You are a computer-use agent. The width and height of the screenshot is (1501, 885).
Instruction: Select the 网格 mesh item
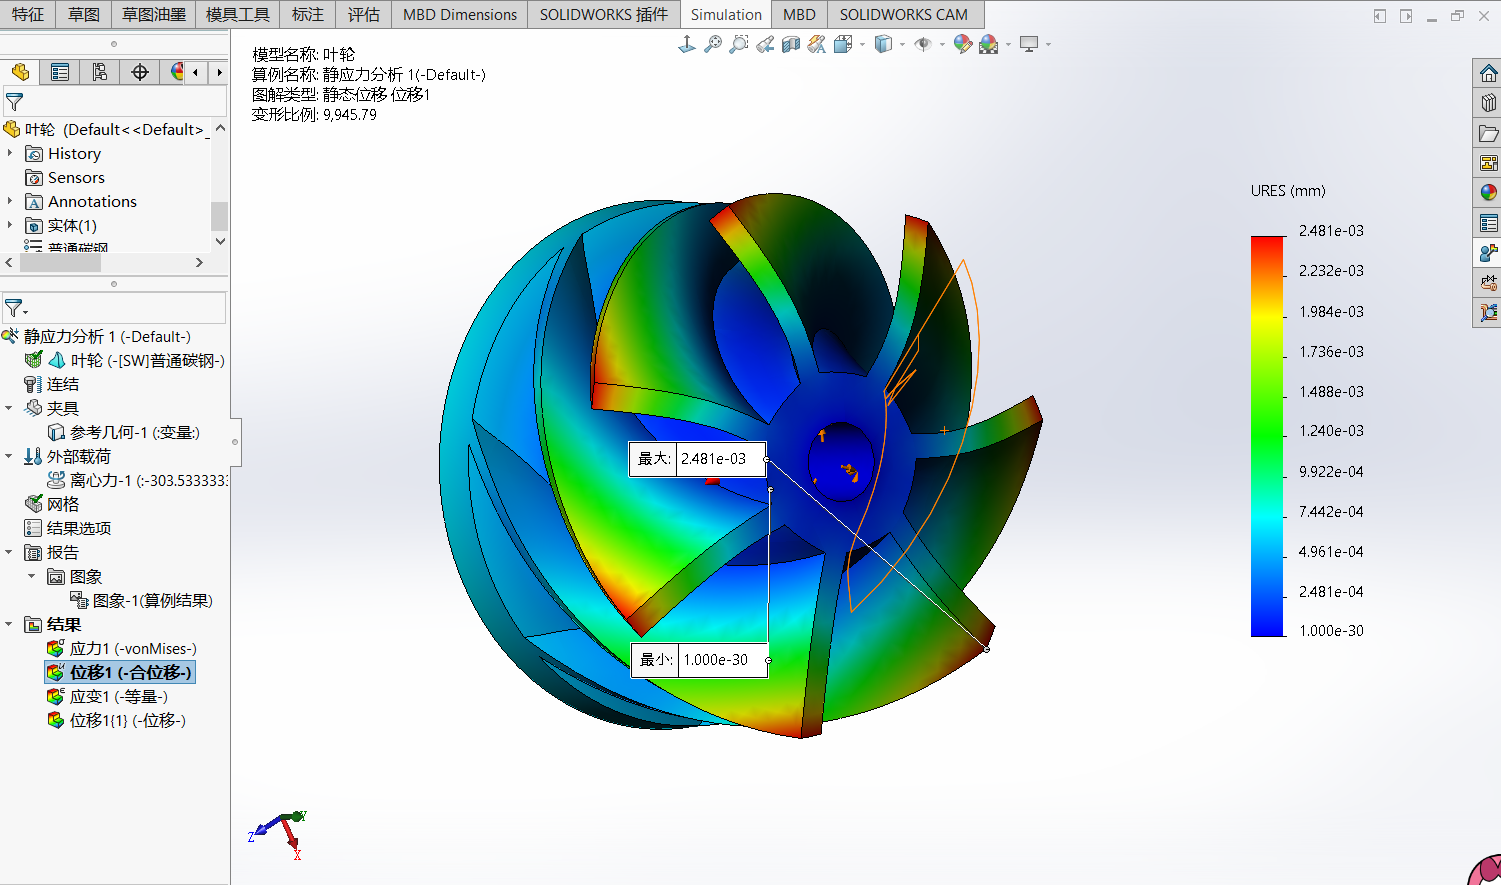[x=52, y=504]
